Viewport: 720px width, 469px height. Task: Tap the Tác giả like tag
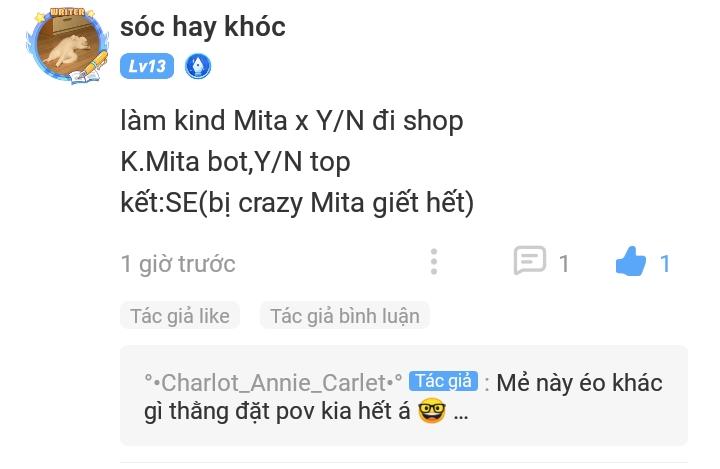pyautogui.click(x=180, y=316)
